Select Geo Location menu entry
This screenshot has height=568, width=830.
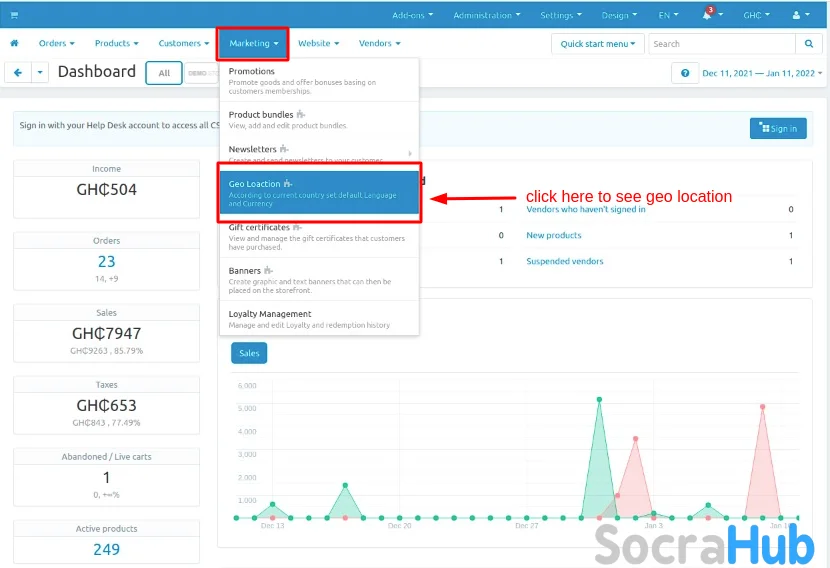tap(319, 193)
